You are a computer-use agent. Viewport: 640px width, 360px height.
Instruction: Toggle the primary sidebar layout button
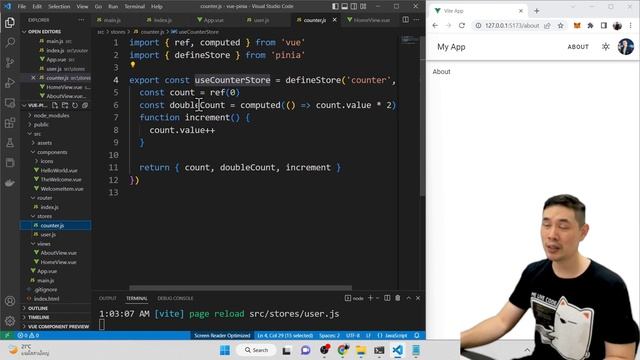click(335, 6)
